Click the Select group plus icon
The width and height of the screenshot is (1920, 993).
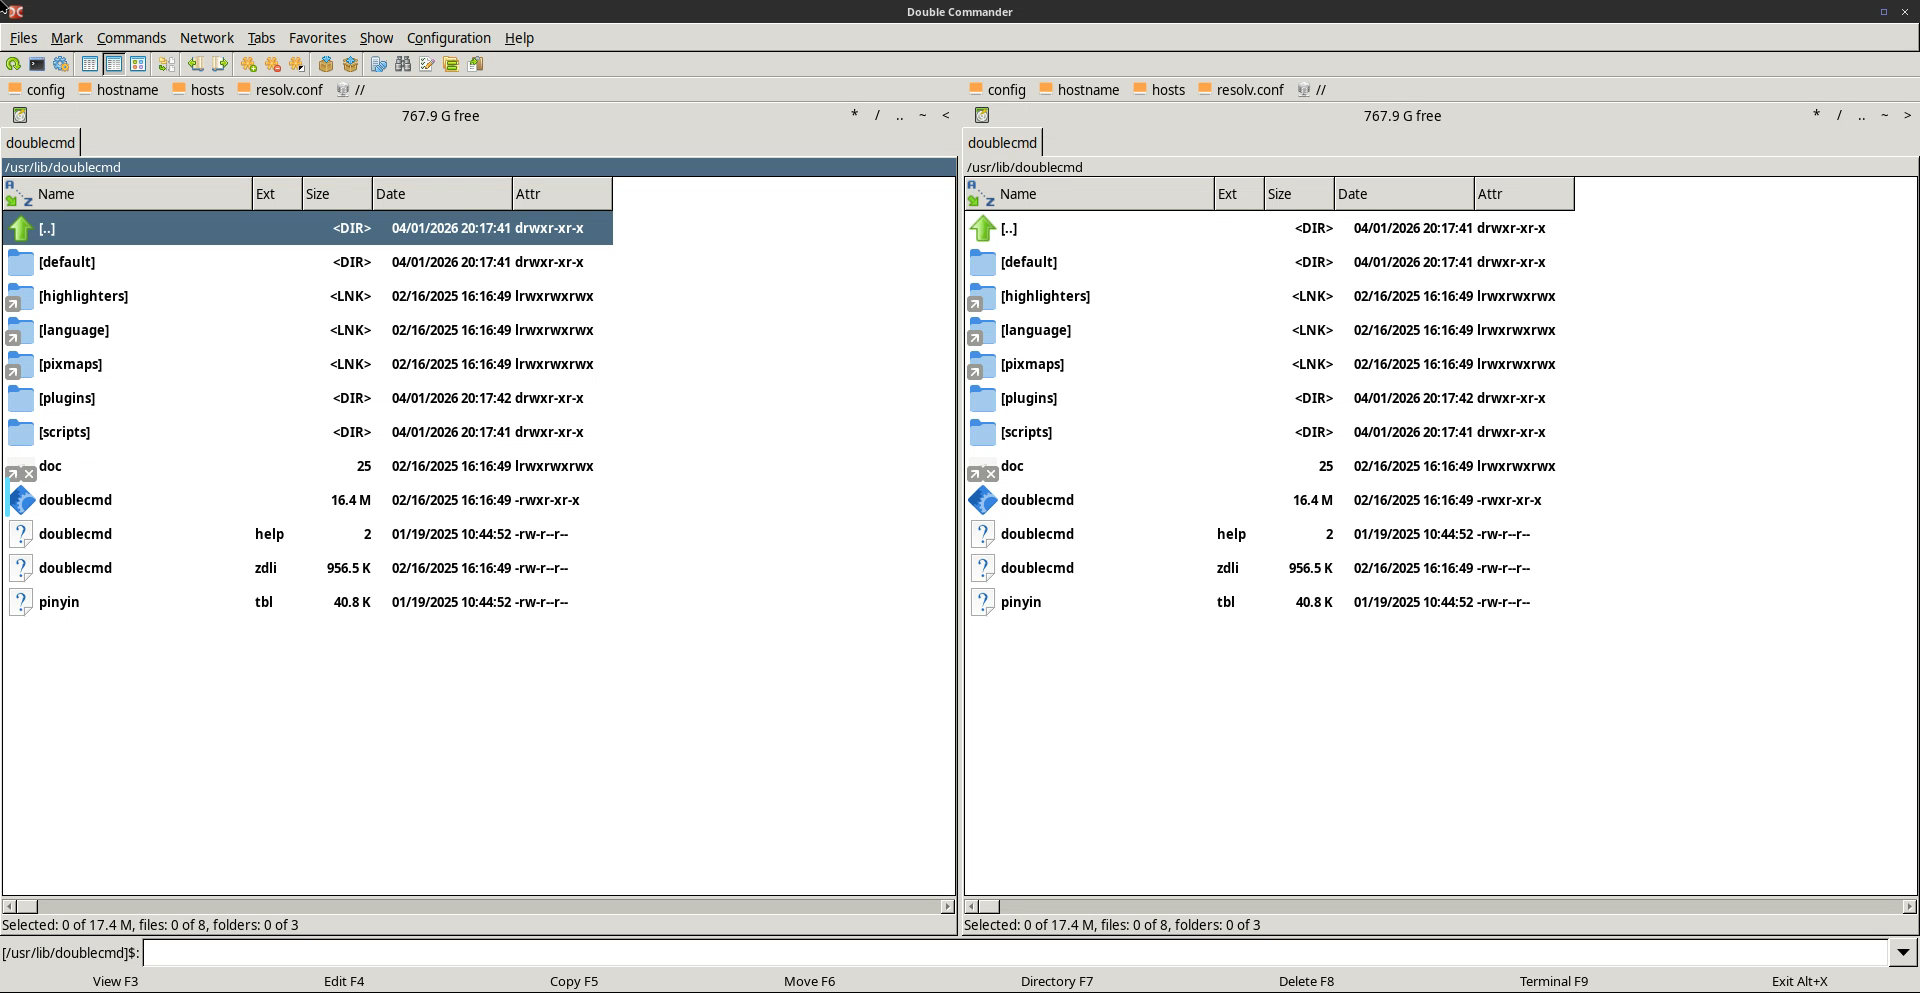tap(249, 64)
